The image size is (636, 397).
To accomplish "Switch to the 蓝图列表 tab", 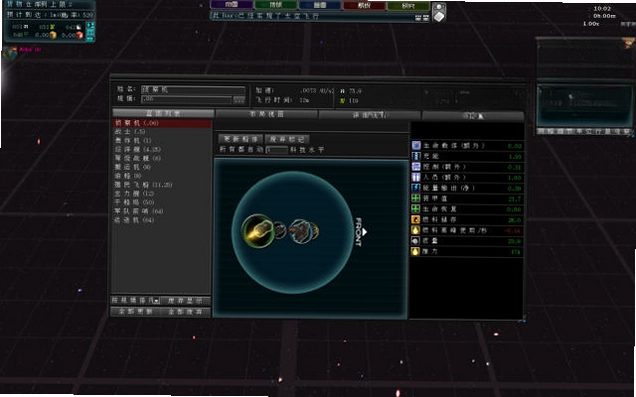I will point(163,113).
